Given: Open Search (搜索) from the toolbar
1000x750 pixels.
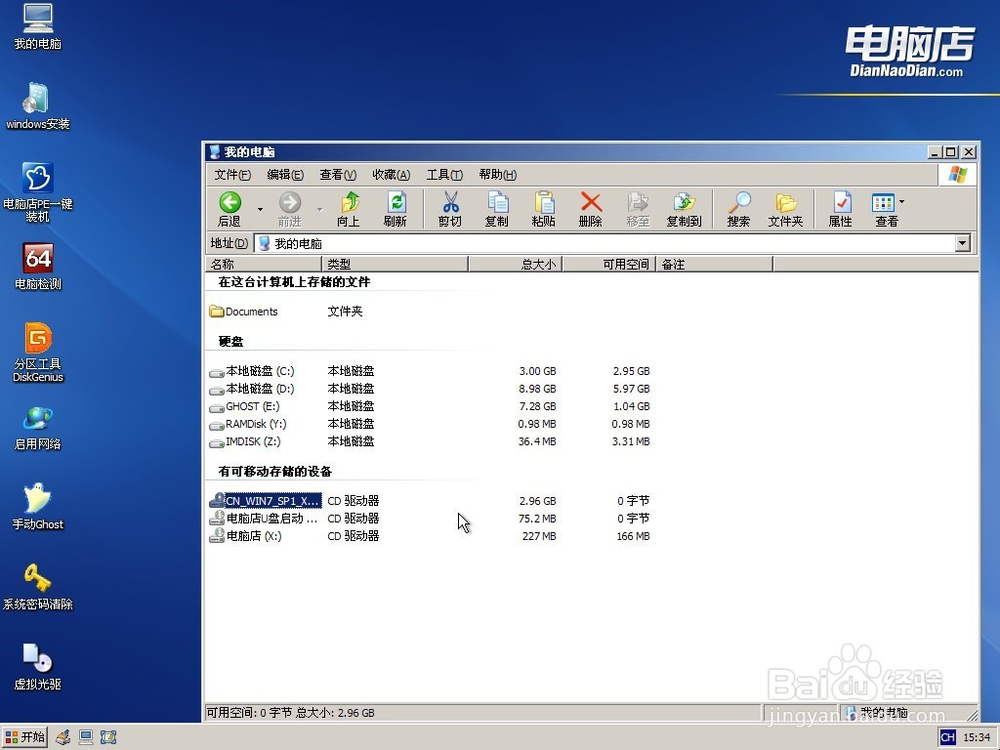Looking at the screenshot, I should coord(738,208).
